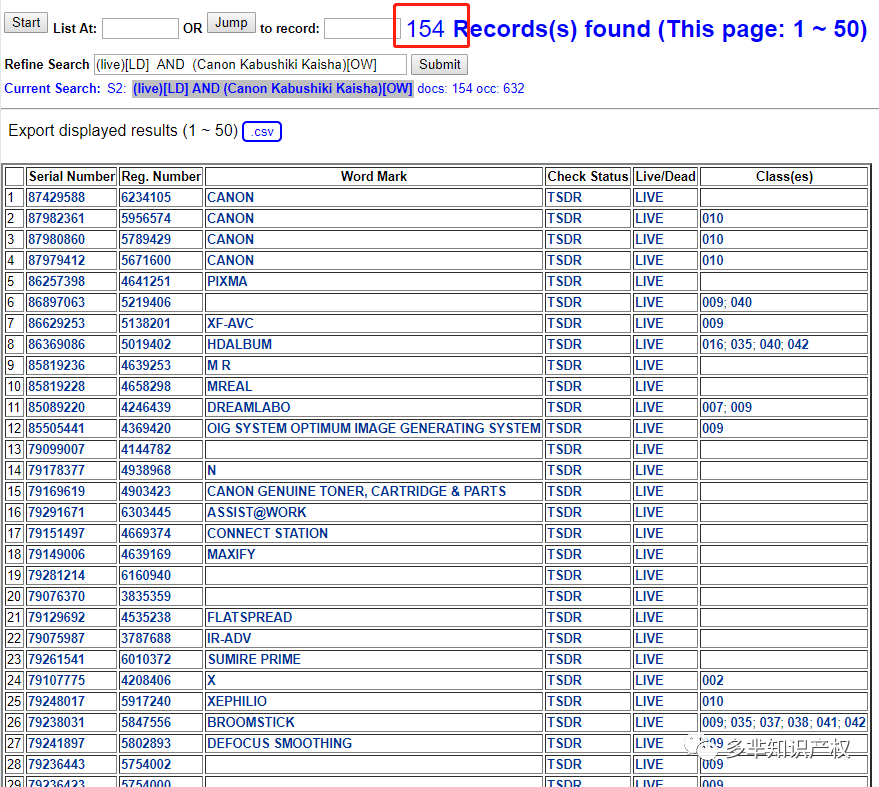
Task: Click the 009; 040 classes entry
Action: [727, 303]
